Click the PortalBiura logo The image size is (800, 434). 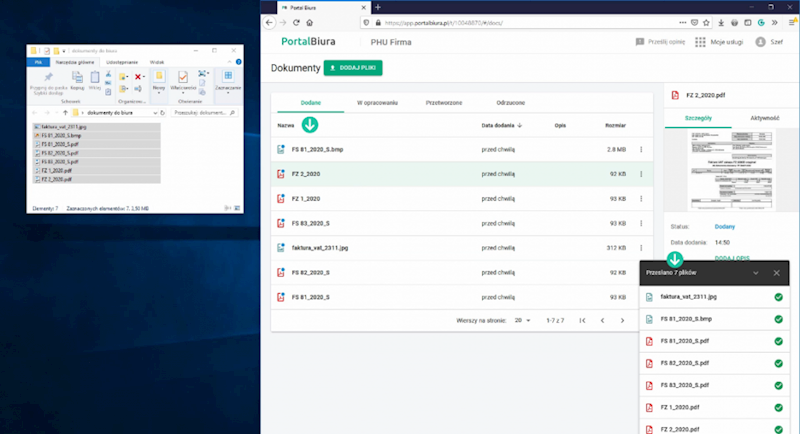coord(308,41)
